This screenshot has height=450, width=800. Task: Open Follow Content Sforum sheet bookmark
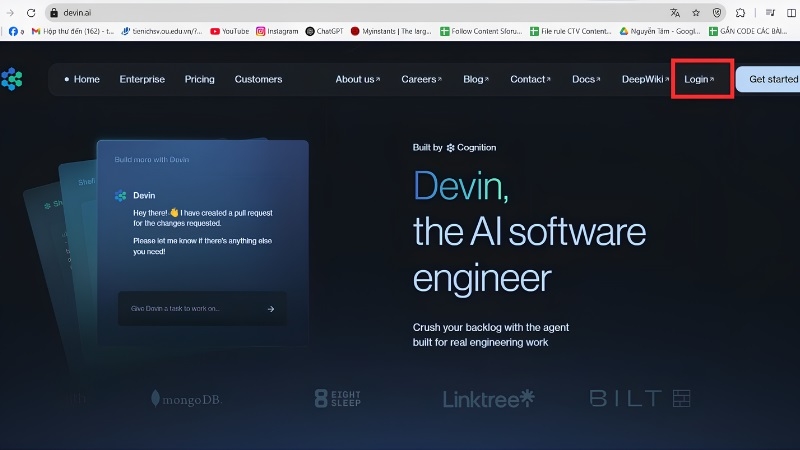[481, 31]
